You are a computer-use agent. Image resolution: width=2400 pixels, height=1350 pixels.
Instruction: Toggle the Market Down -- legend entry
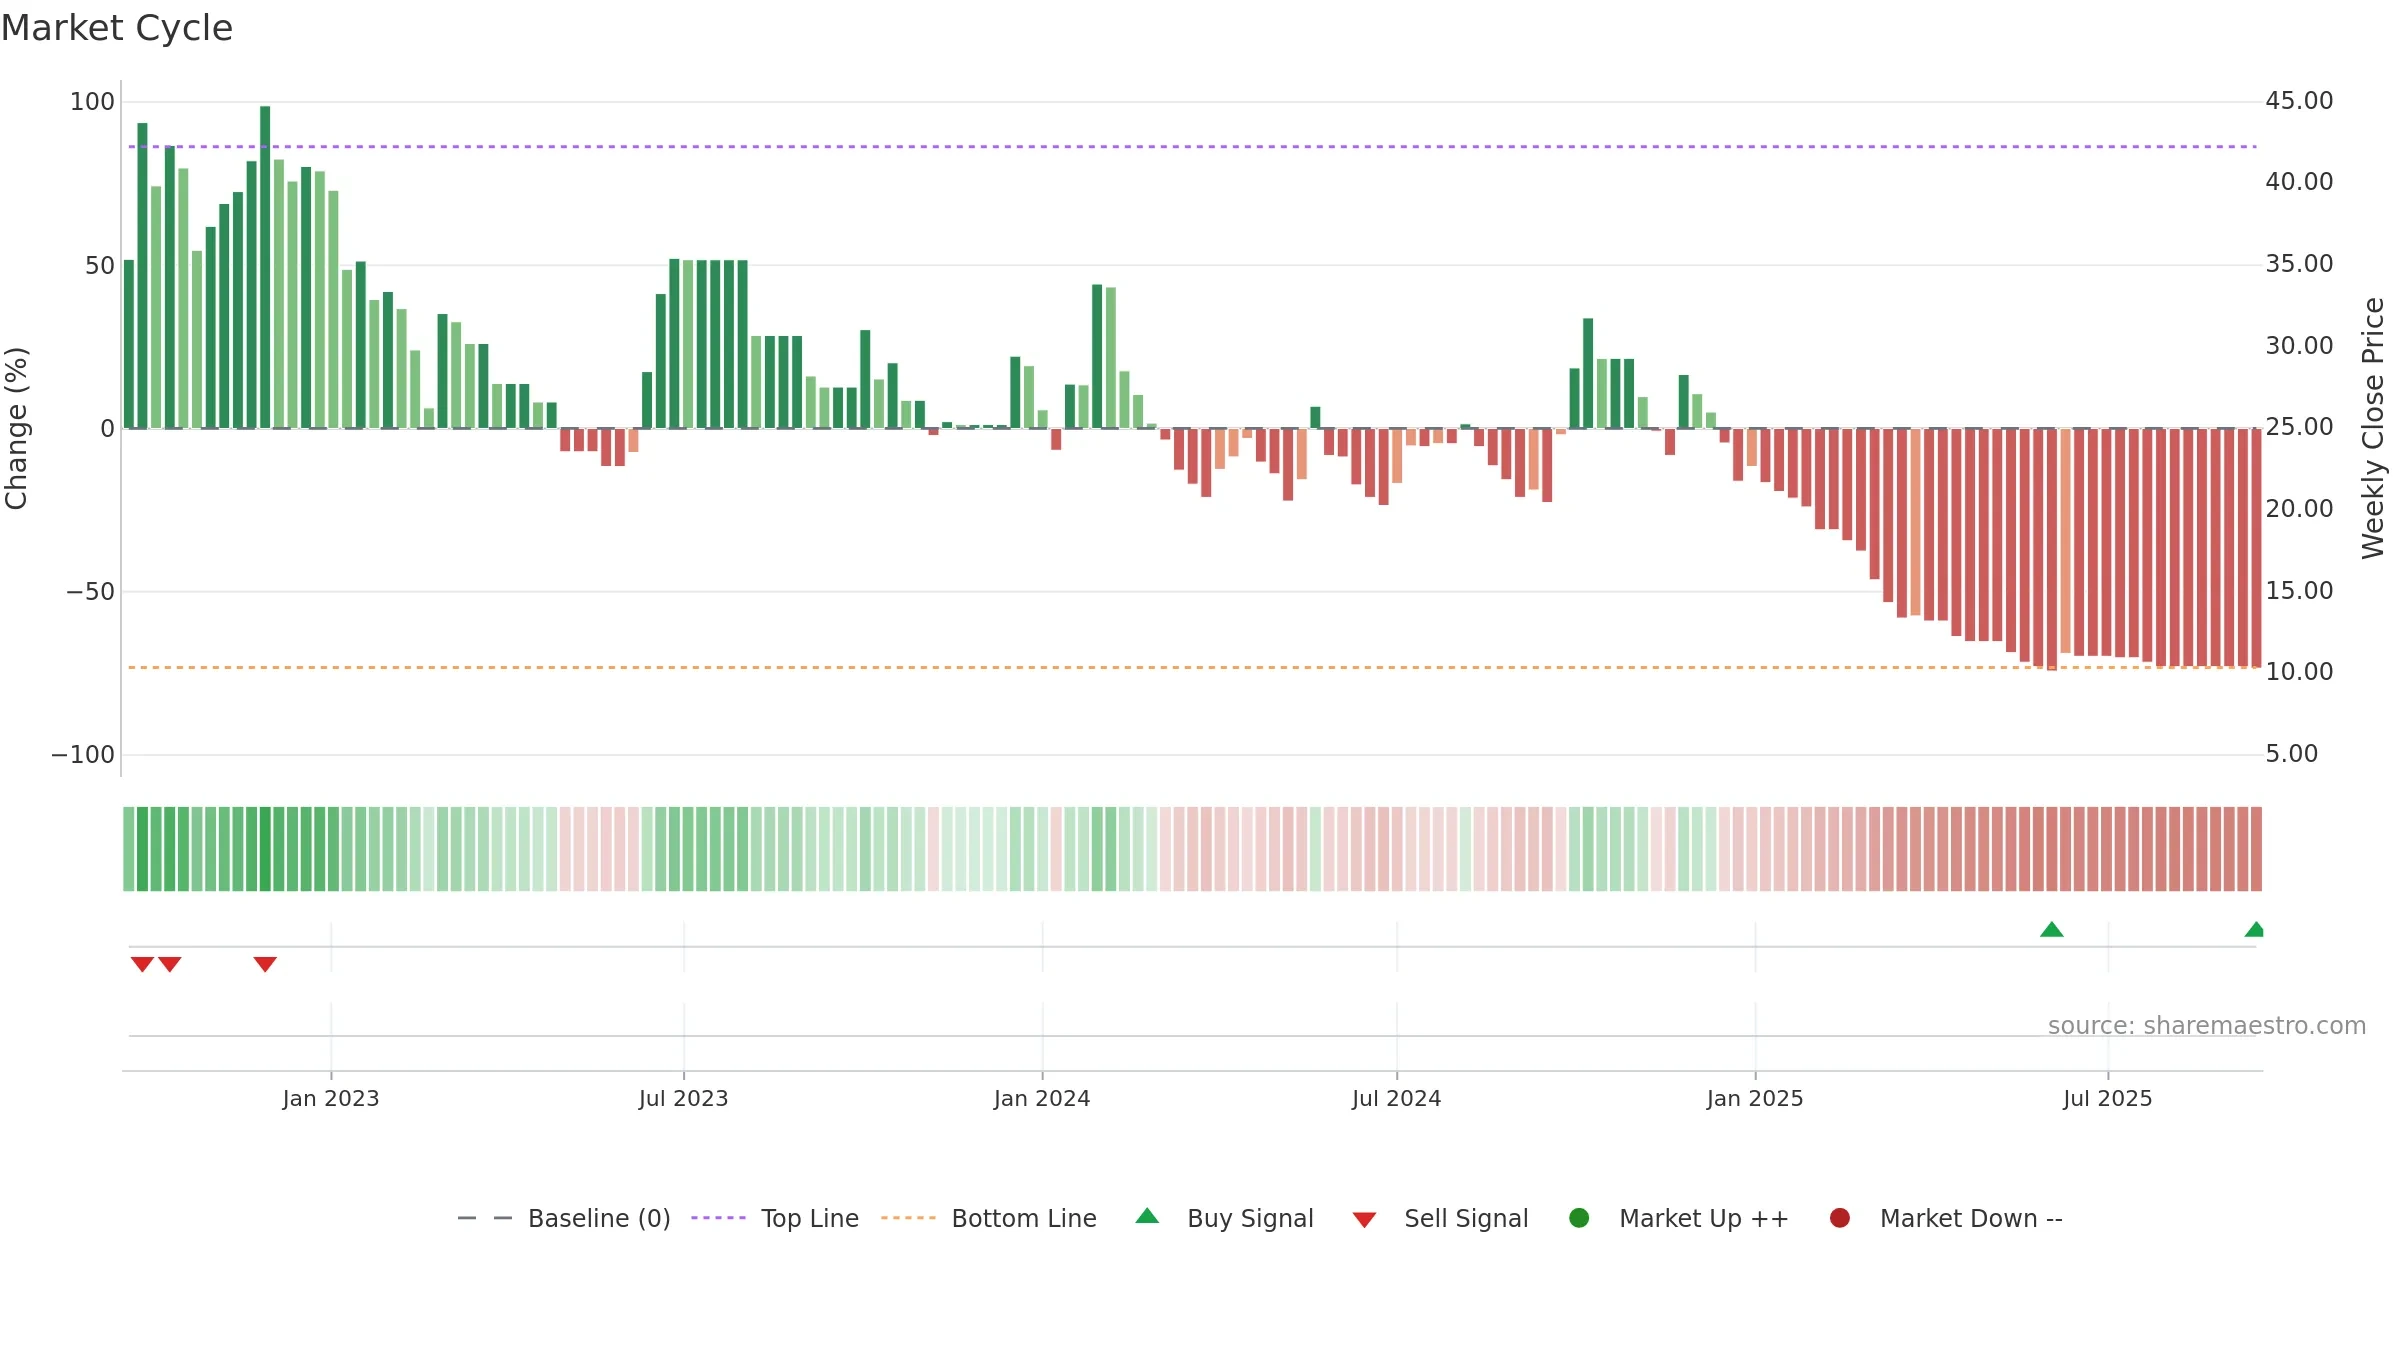(x=1946, y=1218)
